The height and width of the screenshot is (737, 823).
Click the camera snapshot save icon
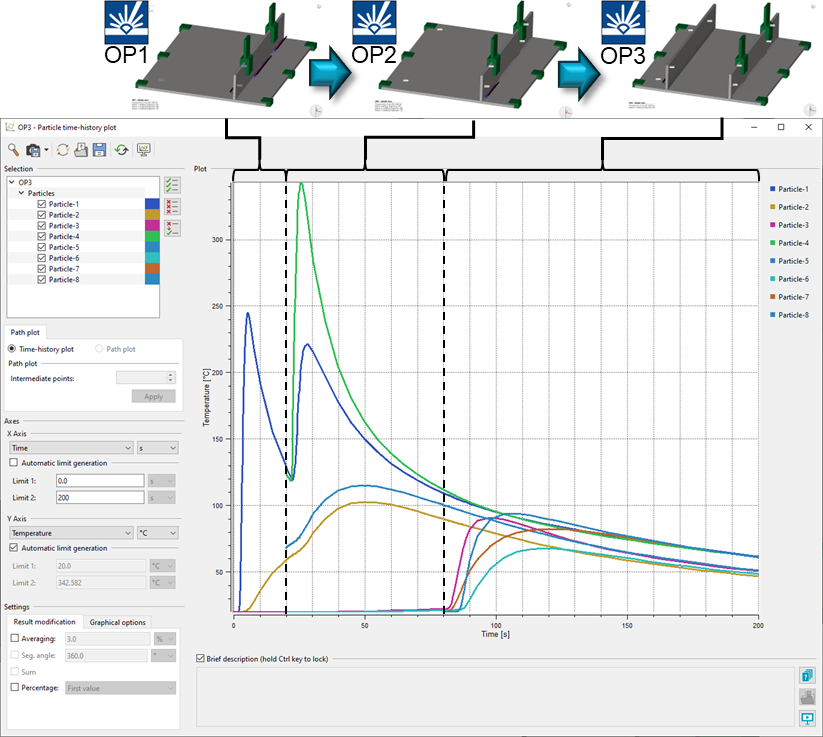[x=33, y=151]
